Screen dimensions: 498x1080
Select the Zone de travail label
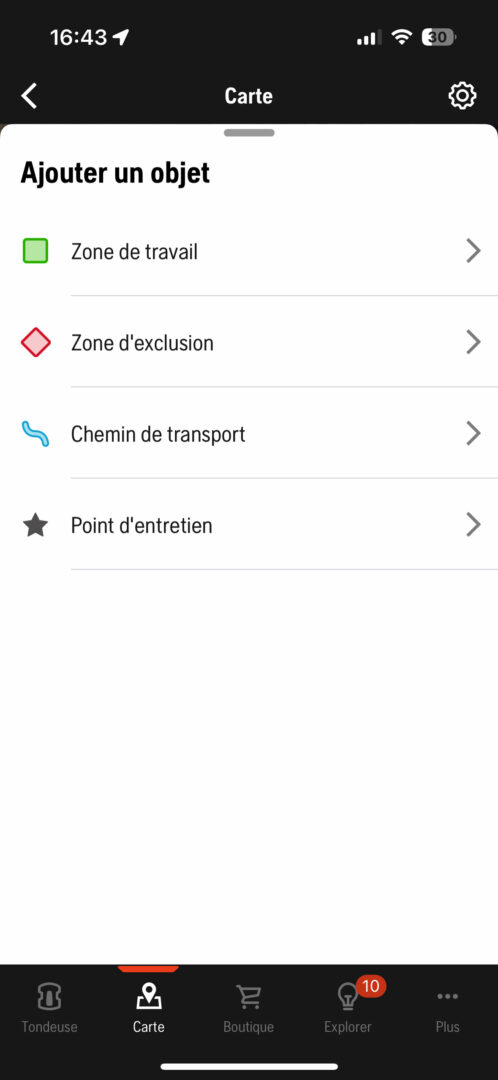pos(134,251)
